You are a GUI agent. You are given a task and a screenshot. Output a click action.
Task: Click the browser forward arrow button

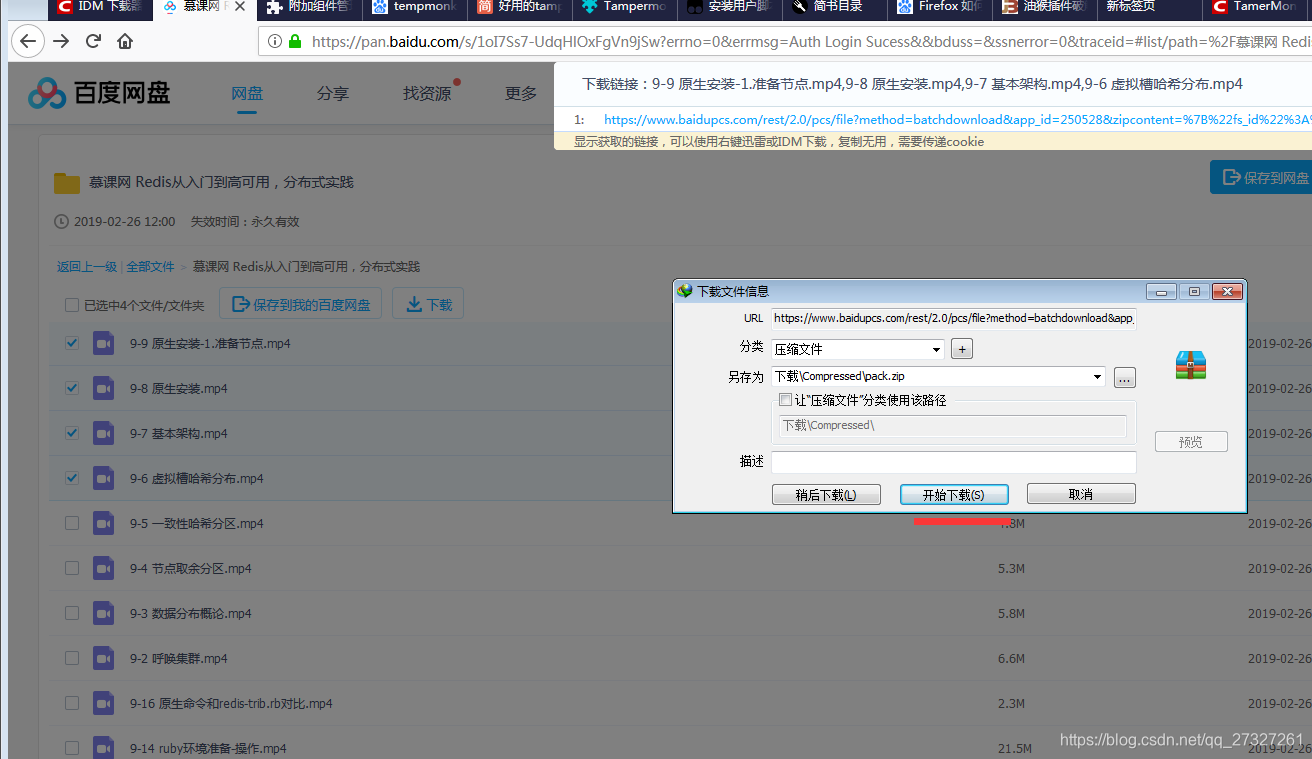tap(61, 41)
